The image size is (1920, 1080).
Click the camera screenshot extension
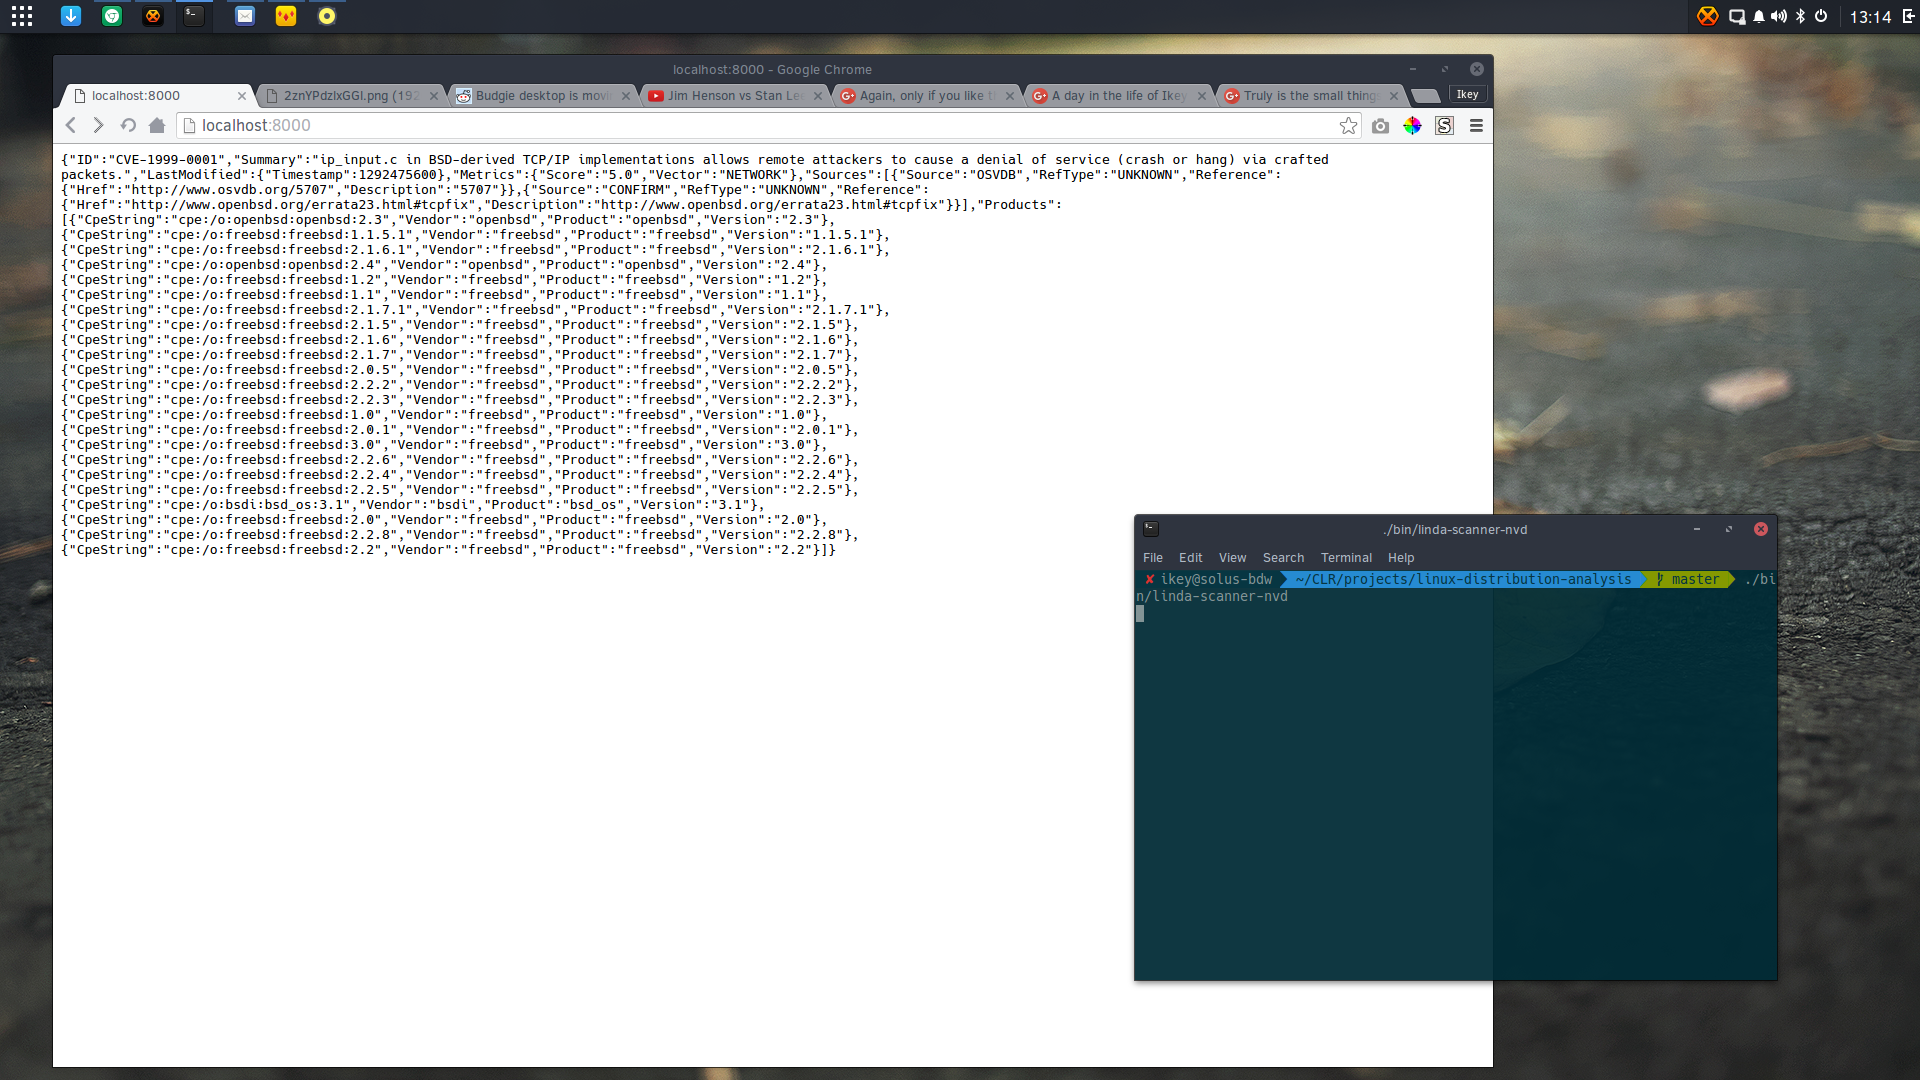[1380, 125]
